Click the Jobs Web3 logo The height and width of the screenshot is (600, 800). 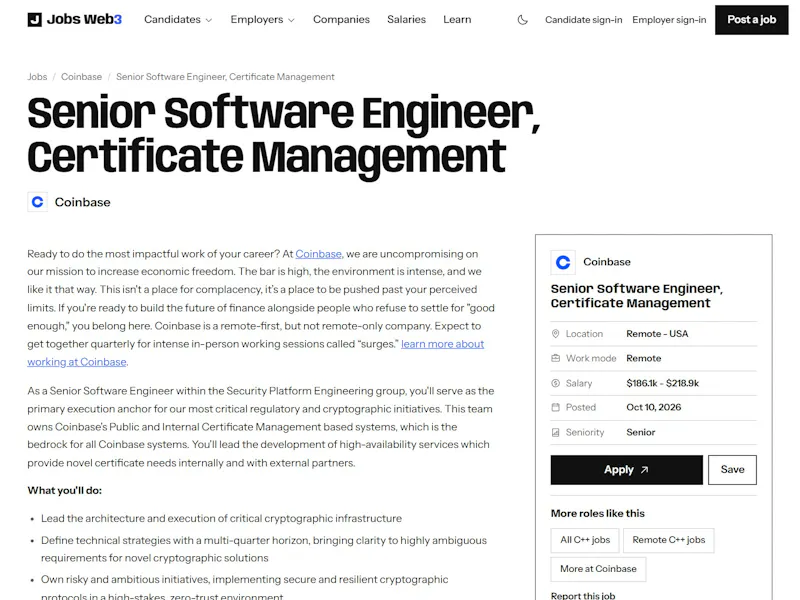pyautogui.click(x=74, y=19)
